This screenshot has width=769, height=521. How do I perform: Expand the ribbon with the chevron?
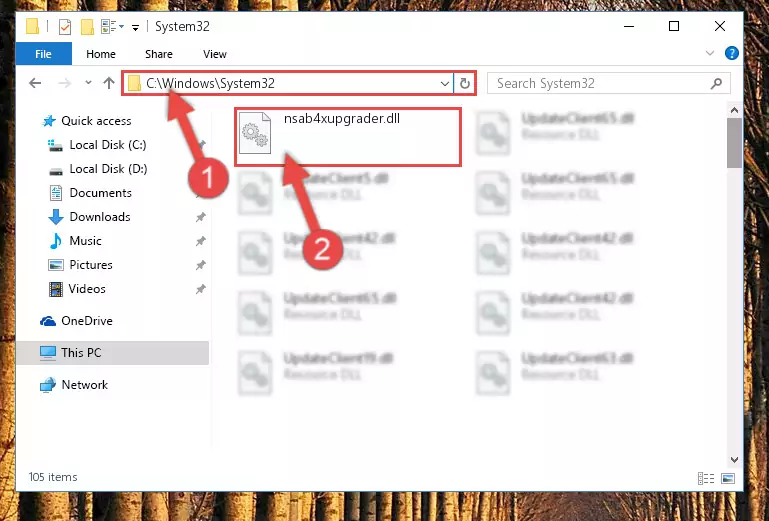710,53
